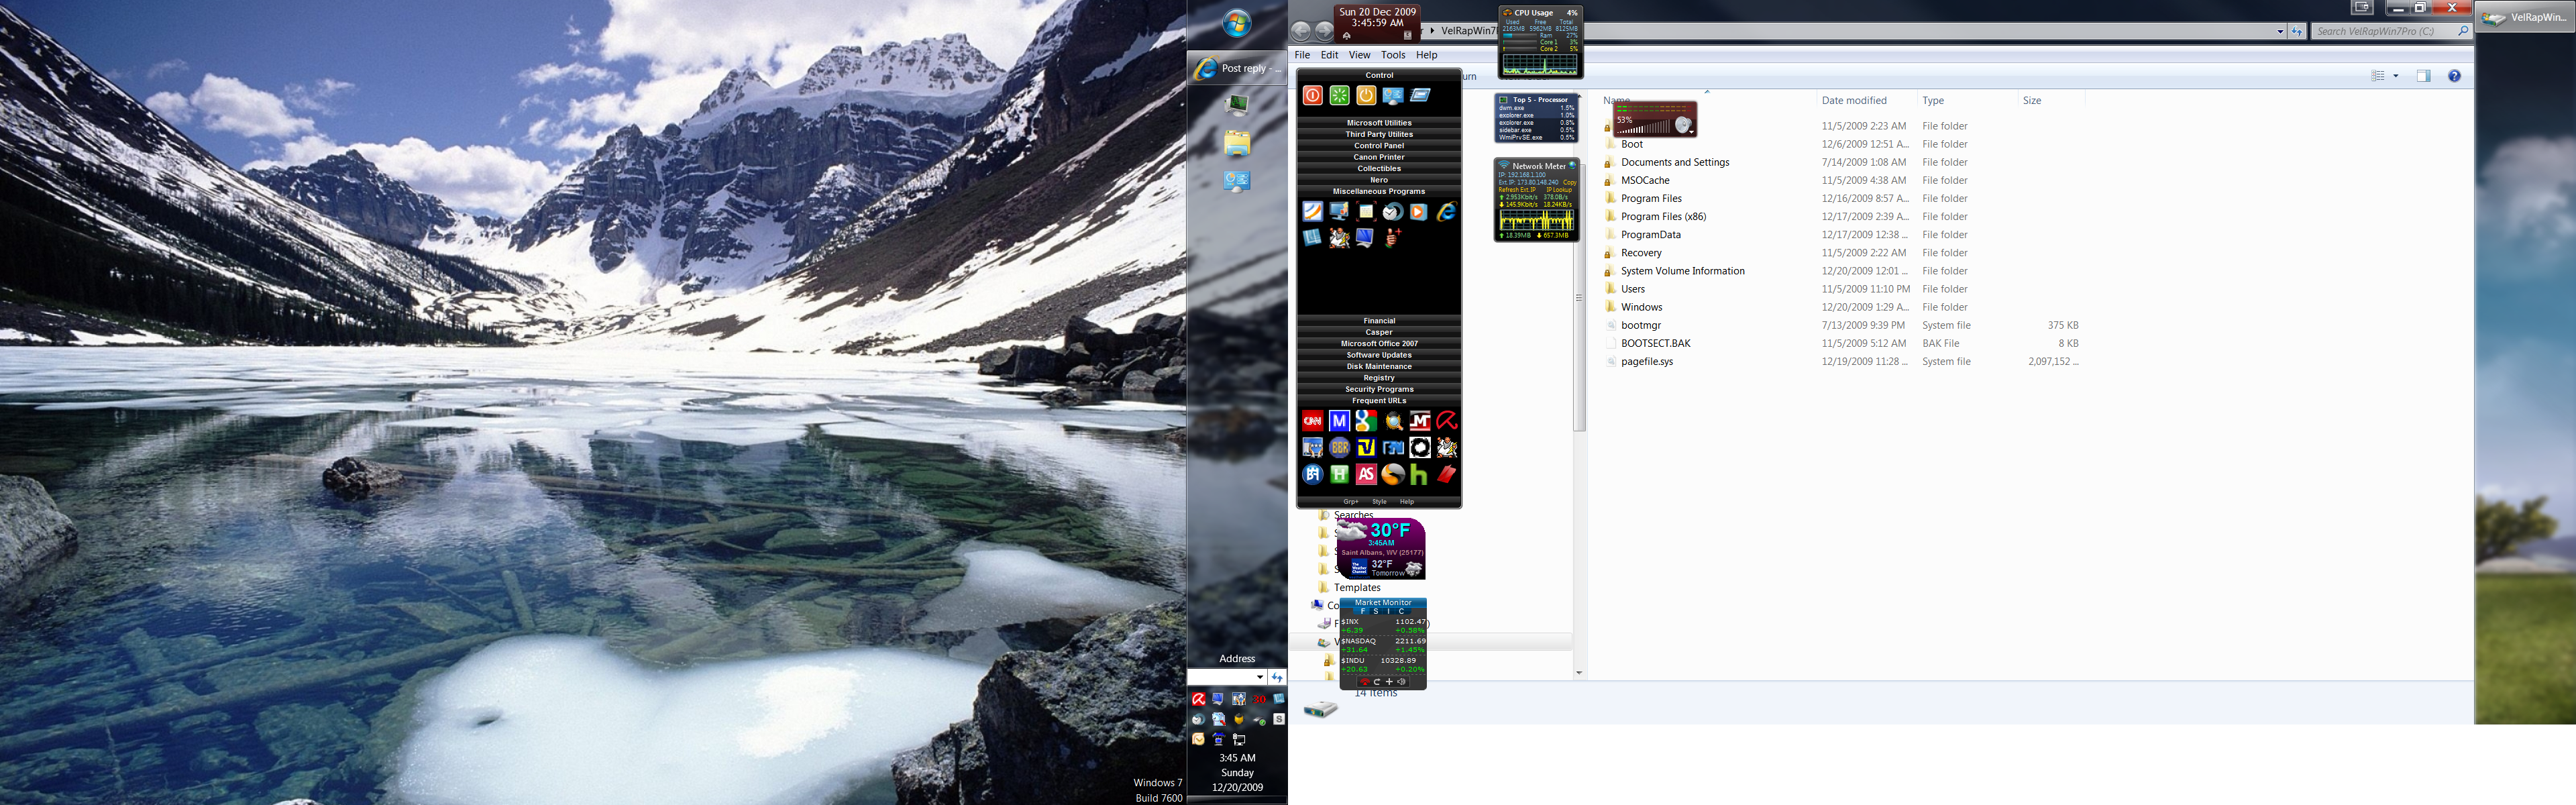Expand the Microsoft Office 2007 launcher group
The width and height of the screenshot is (2576, 805).
click(x=1379, y=343)
